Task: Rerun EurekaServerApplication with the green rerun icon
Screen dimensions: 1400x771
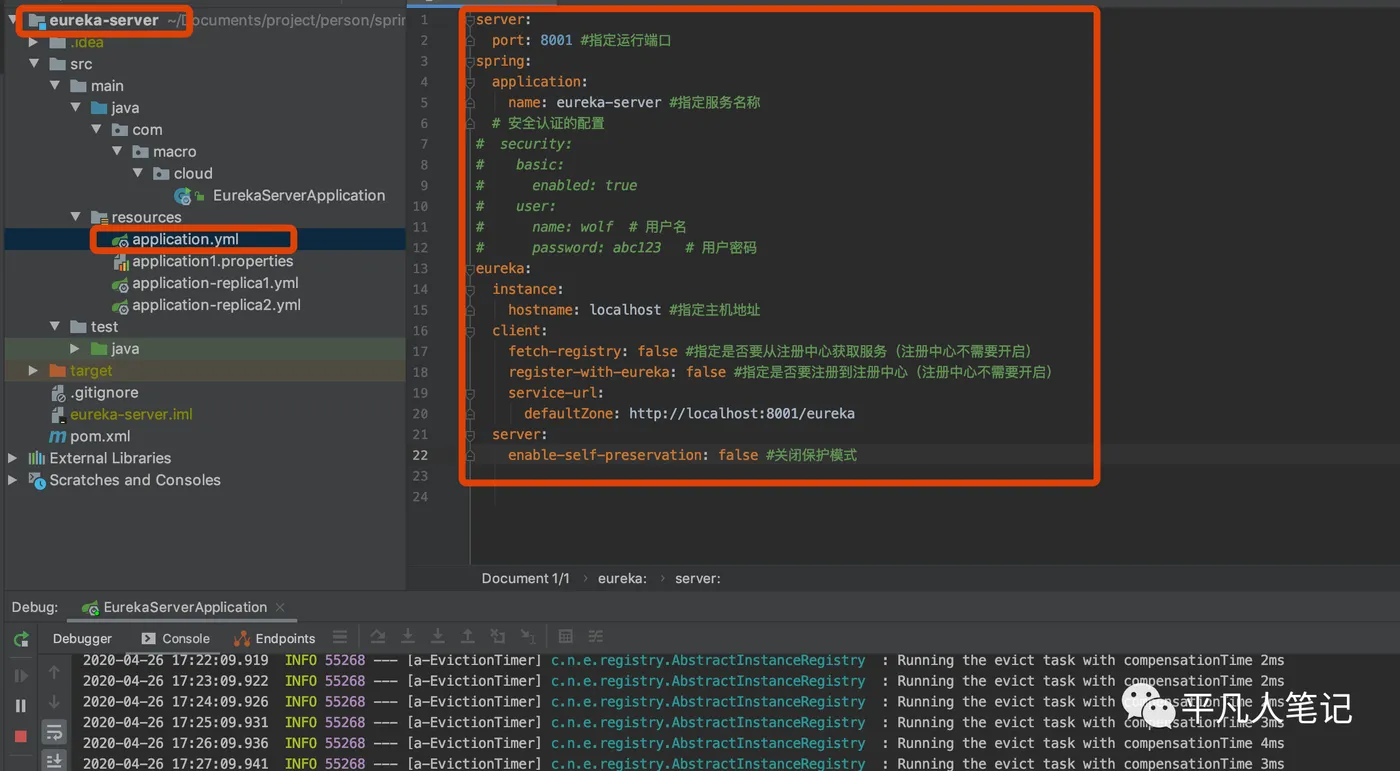Action: (x=20, y=638)
